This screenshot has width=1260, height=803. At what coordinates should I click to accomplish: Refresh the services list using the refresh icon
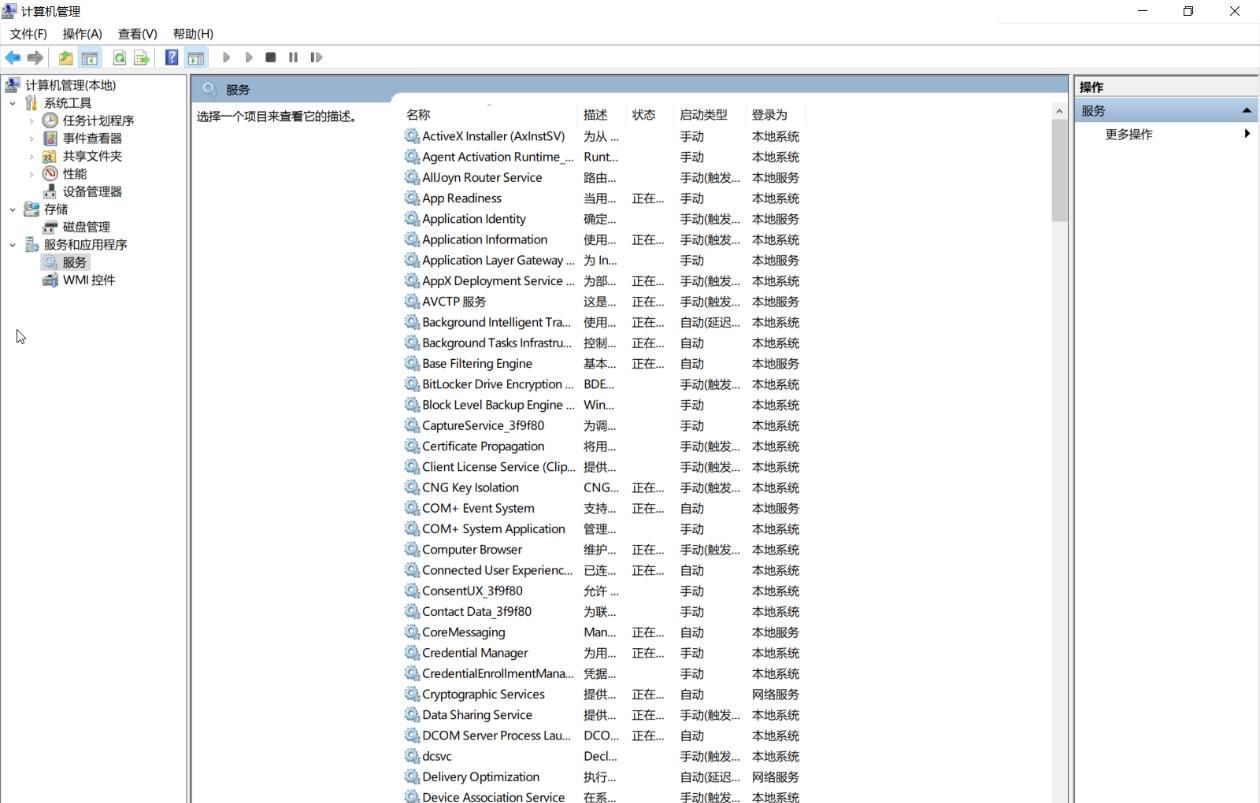point(120,57)
